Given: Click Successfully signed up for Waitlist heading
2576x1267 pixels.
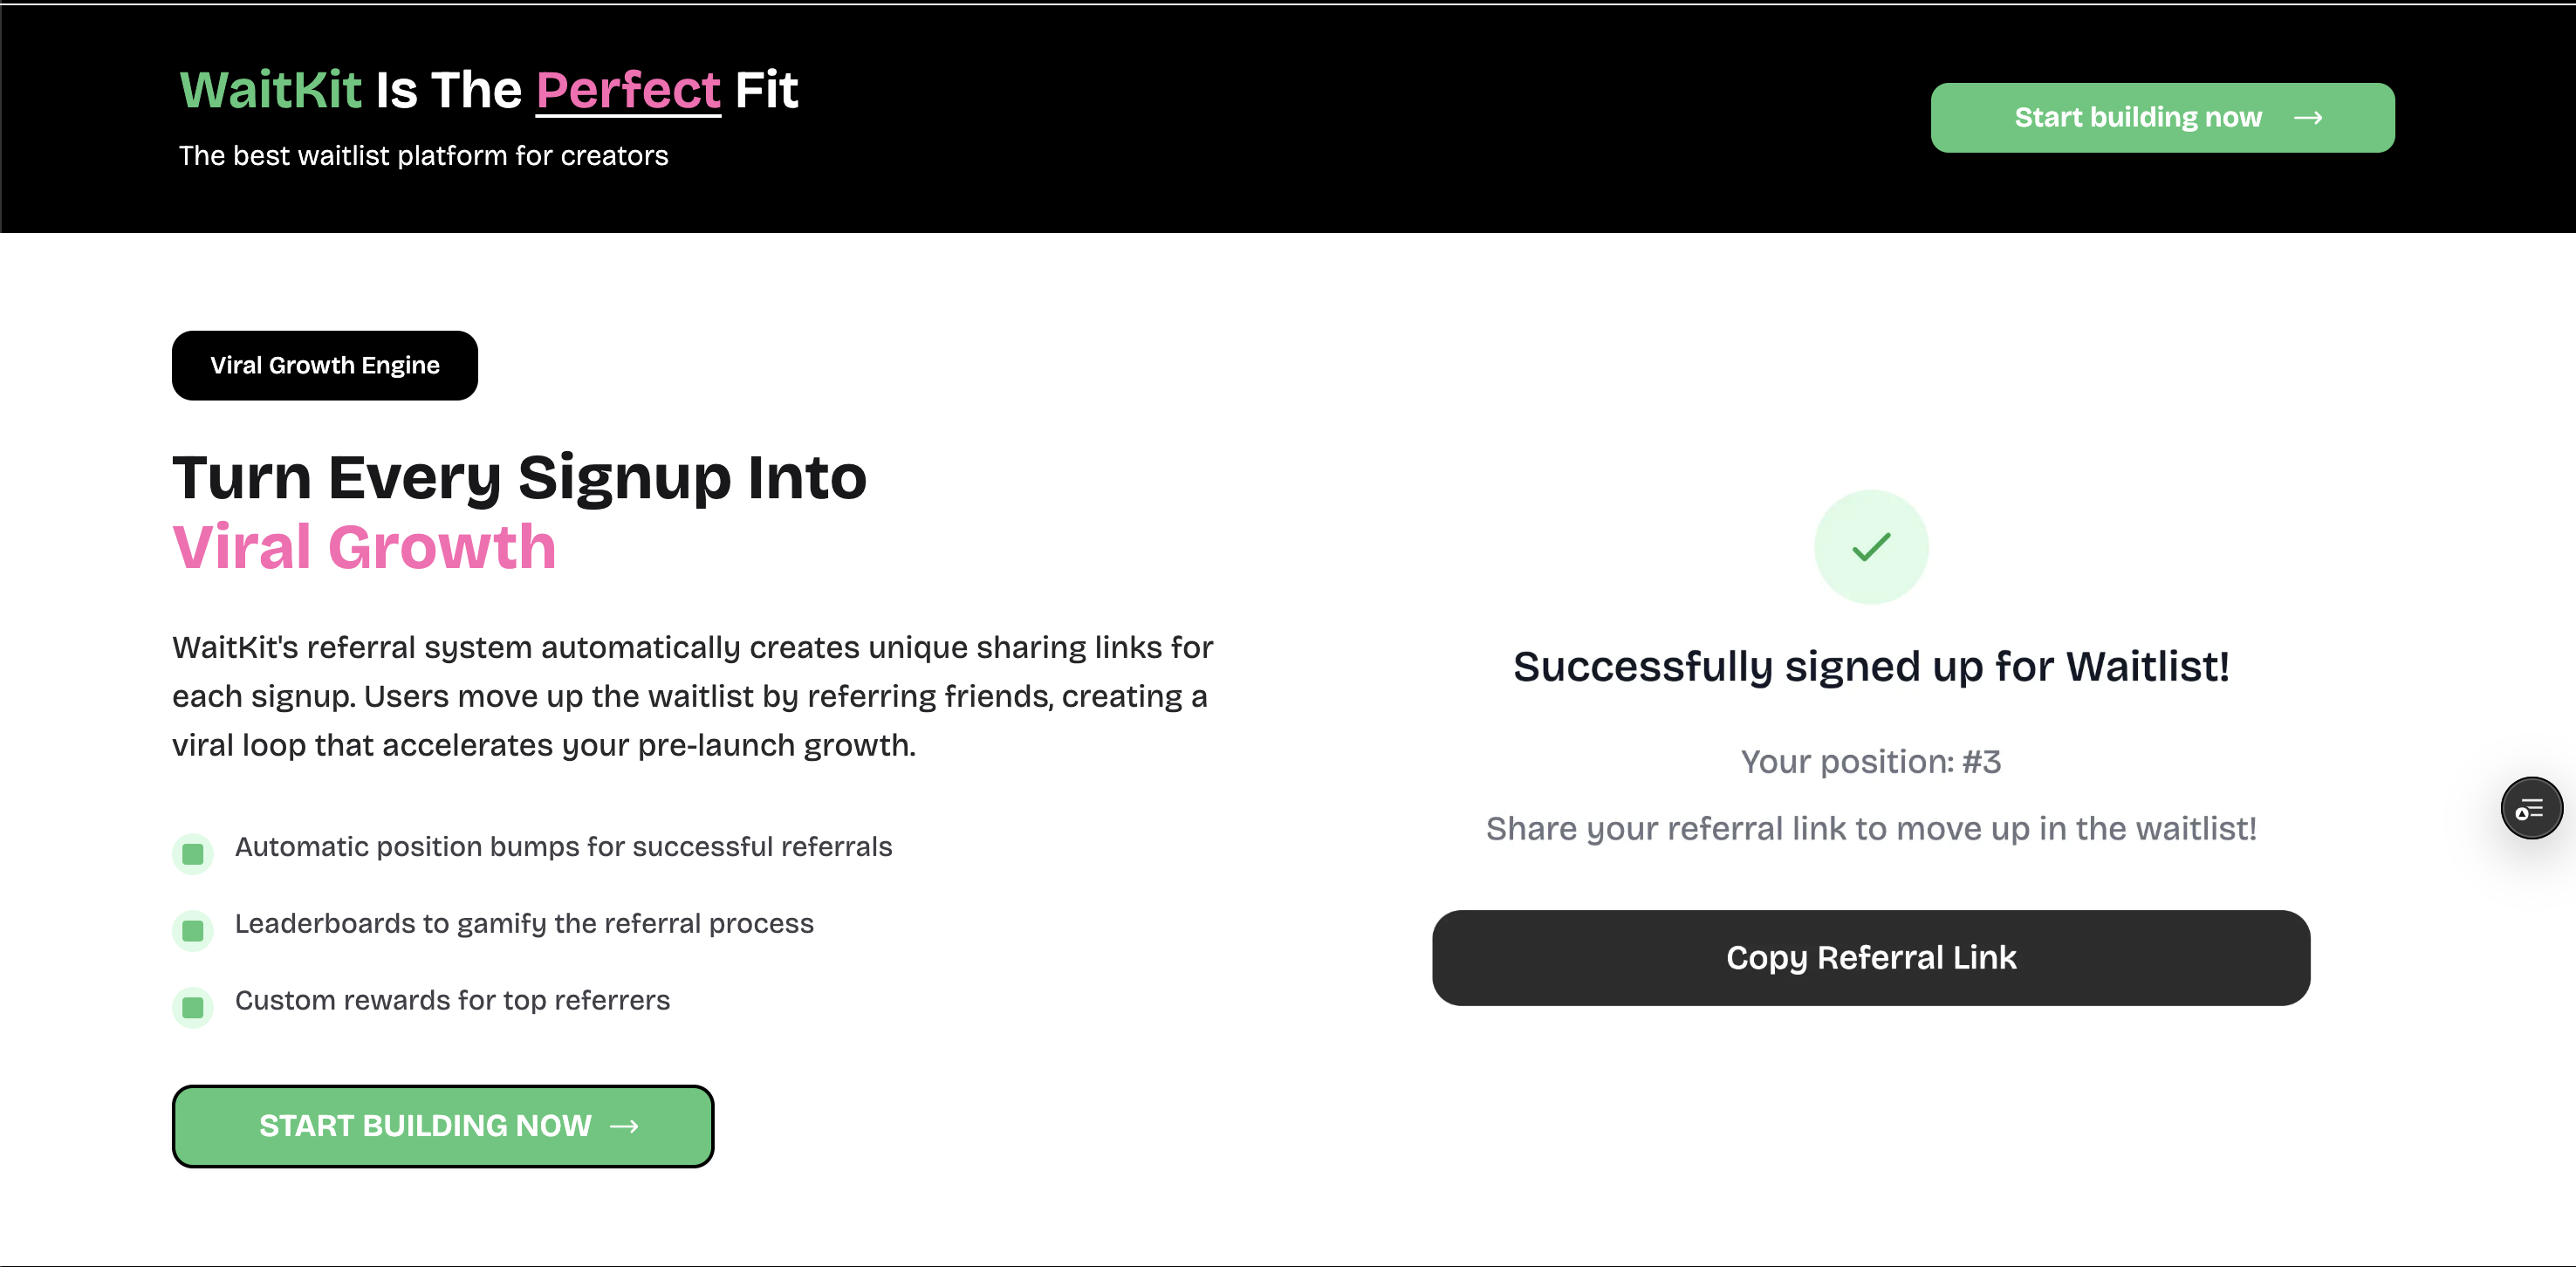Looking at the screenshot, I should point(1870,666).
